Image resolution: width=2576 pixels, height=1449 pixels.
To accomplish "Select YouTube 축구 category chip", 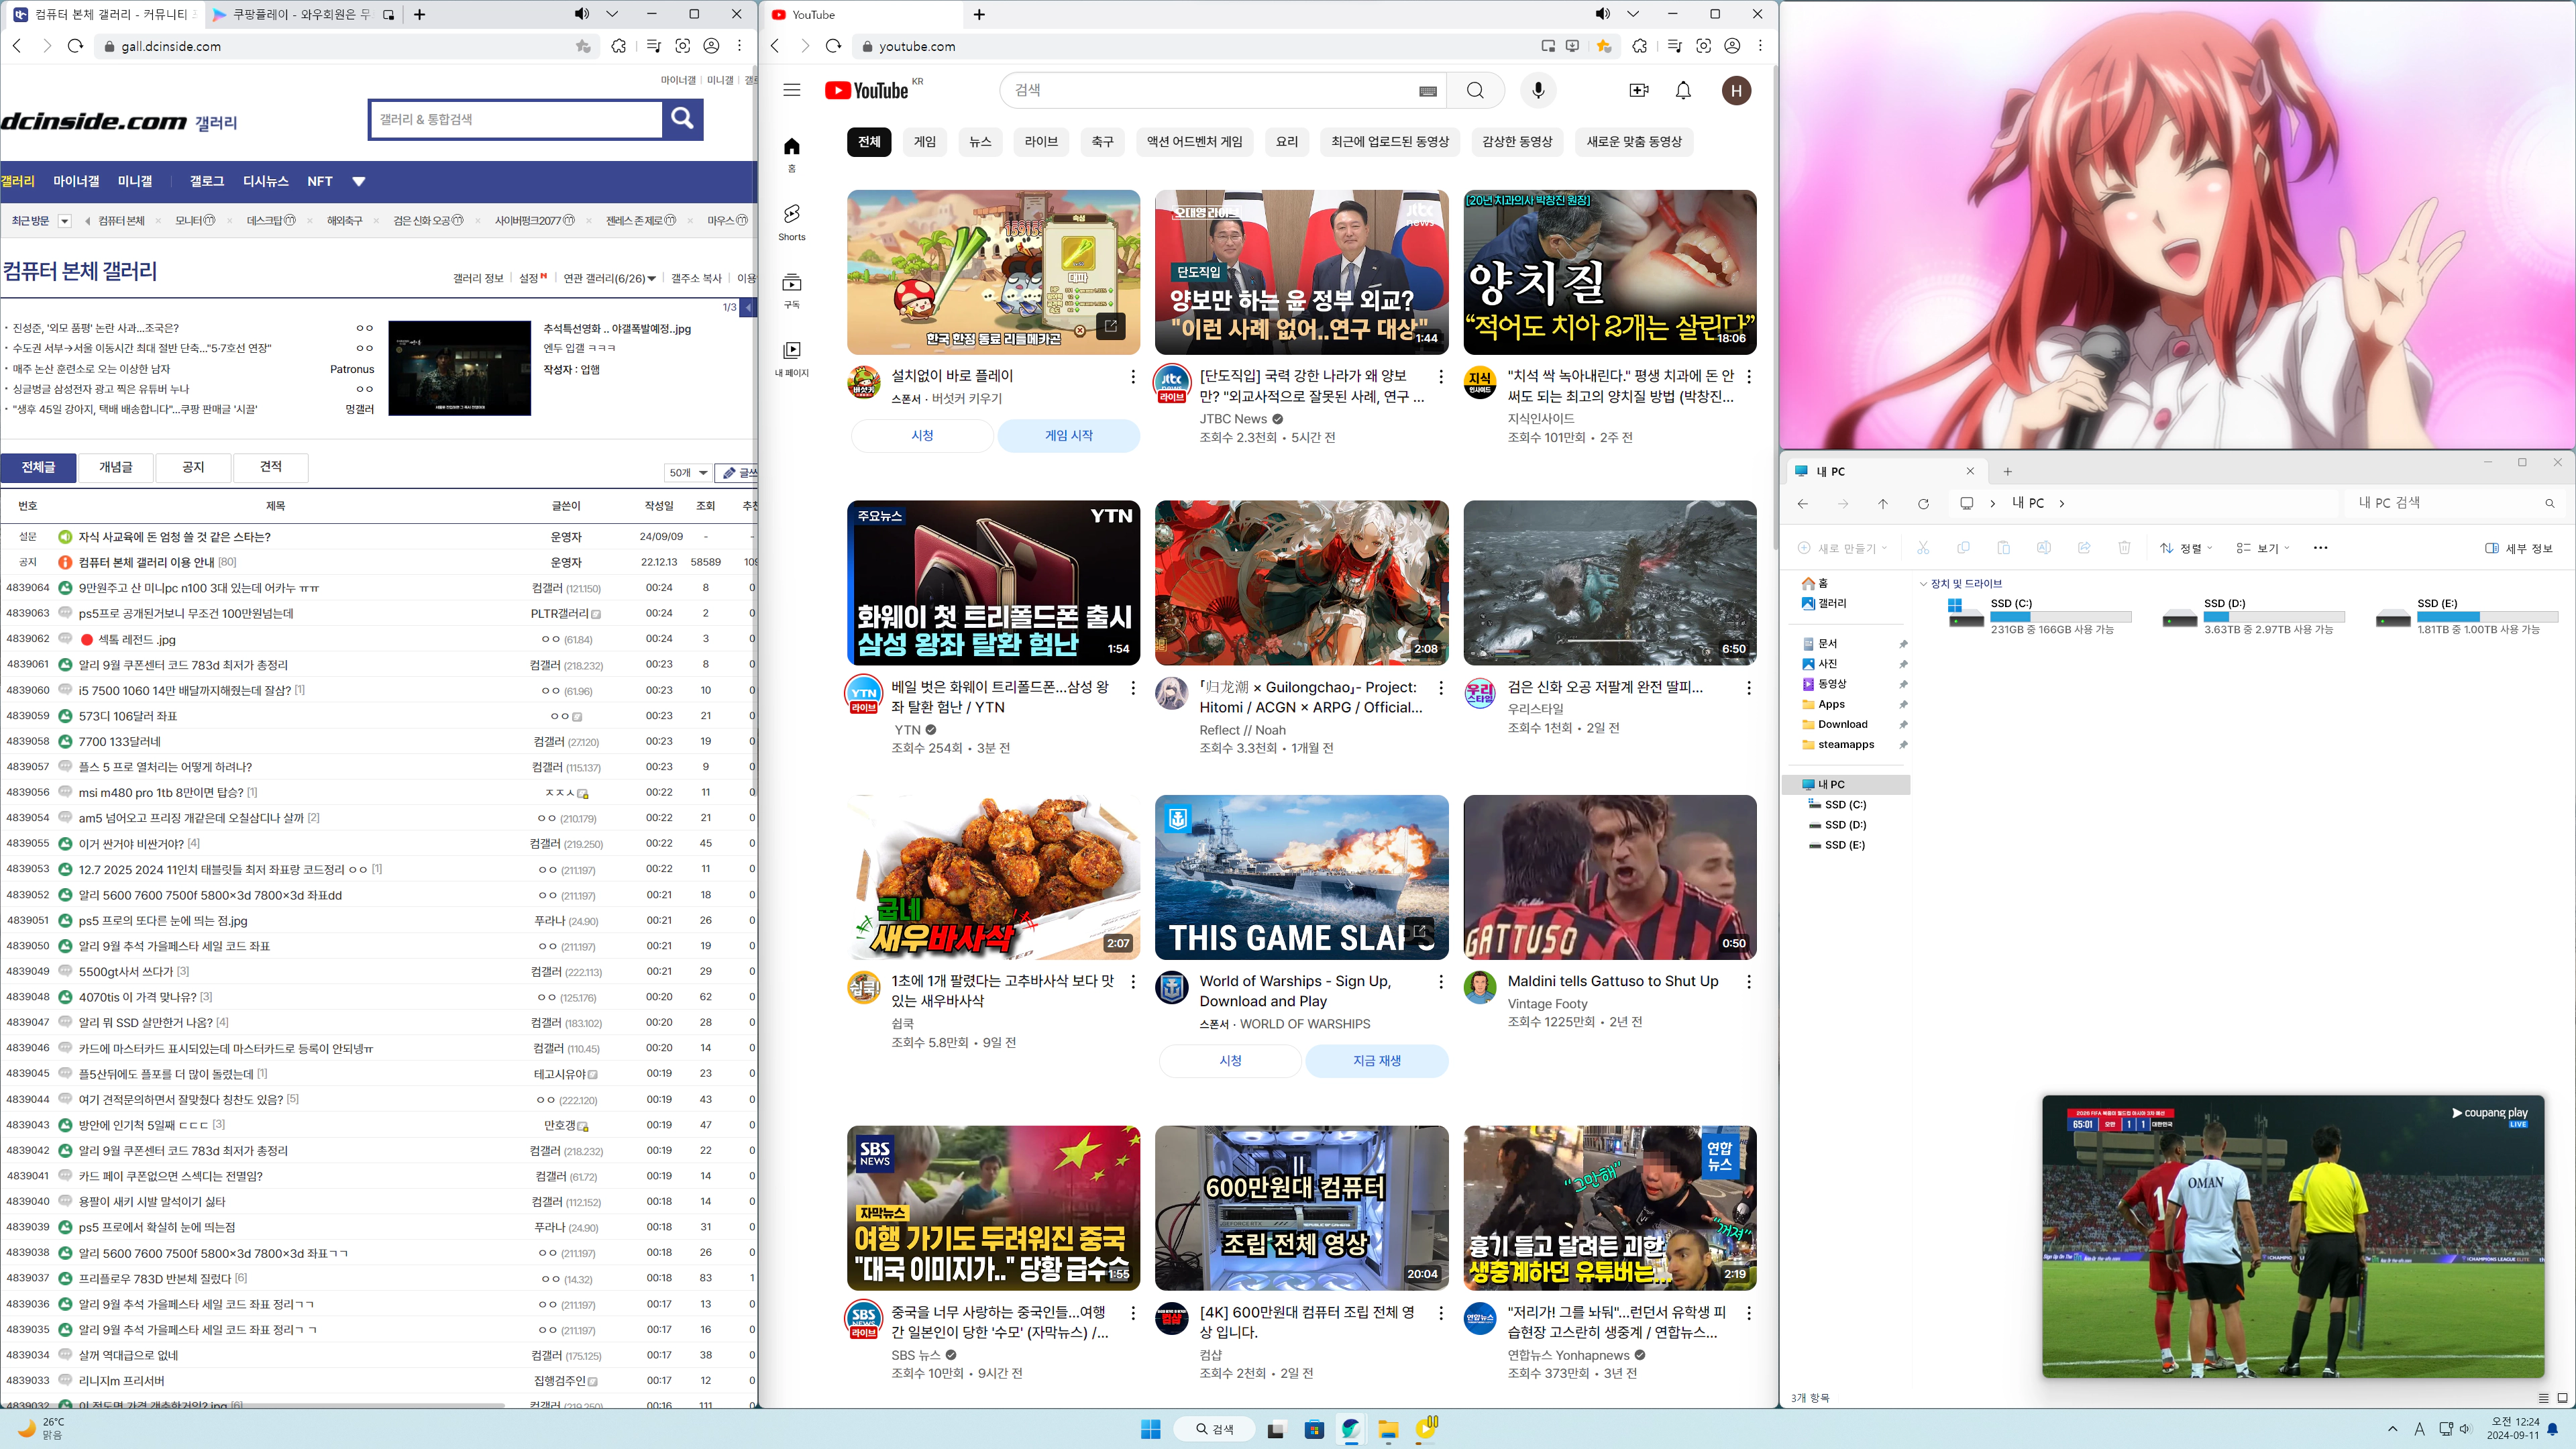I will (x=1102, y=142).
